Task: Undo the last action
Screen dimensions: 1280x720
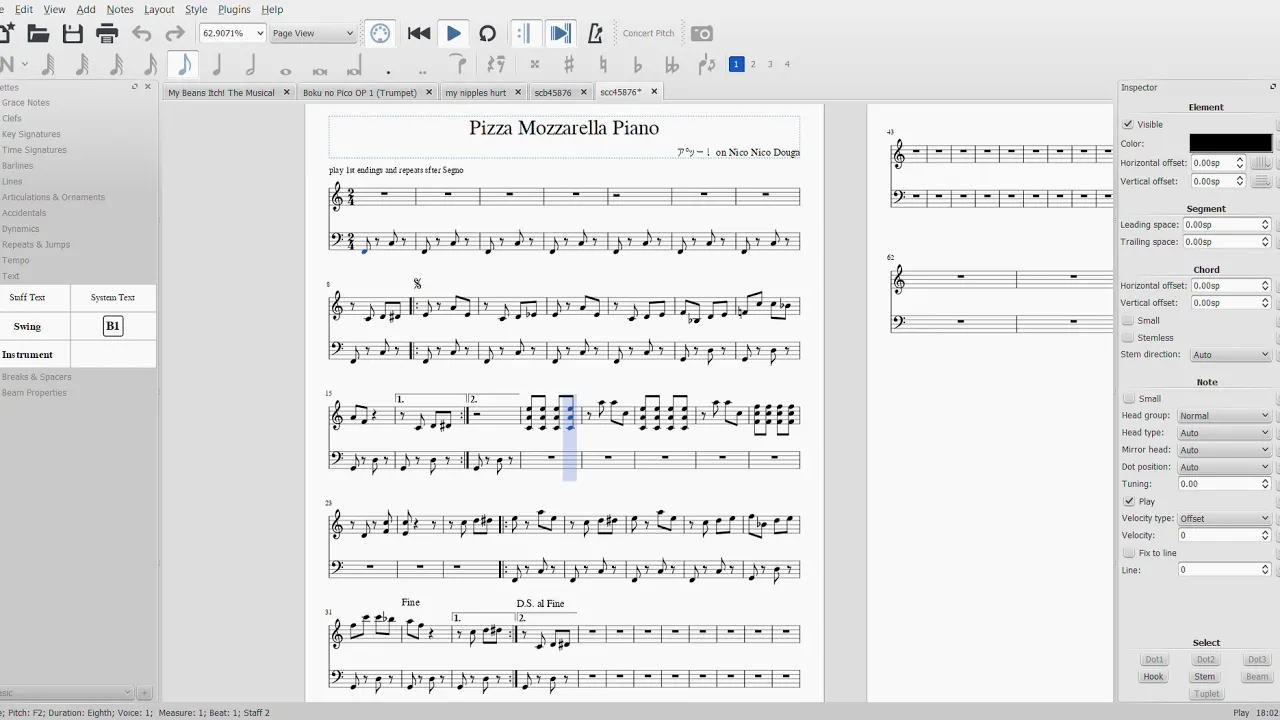Action: pos(142,33)
